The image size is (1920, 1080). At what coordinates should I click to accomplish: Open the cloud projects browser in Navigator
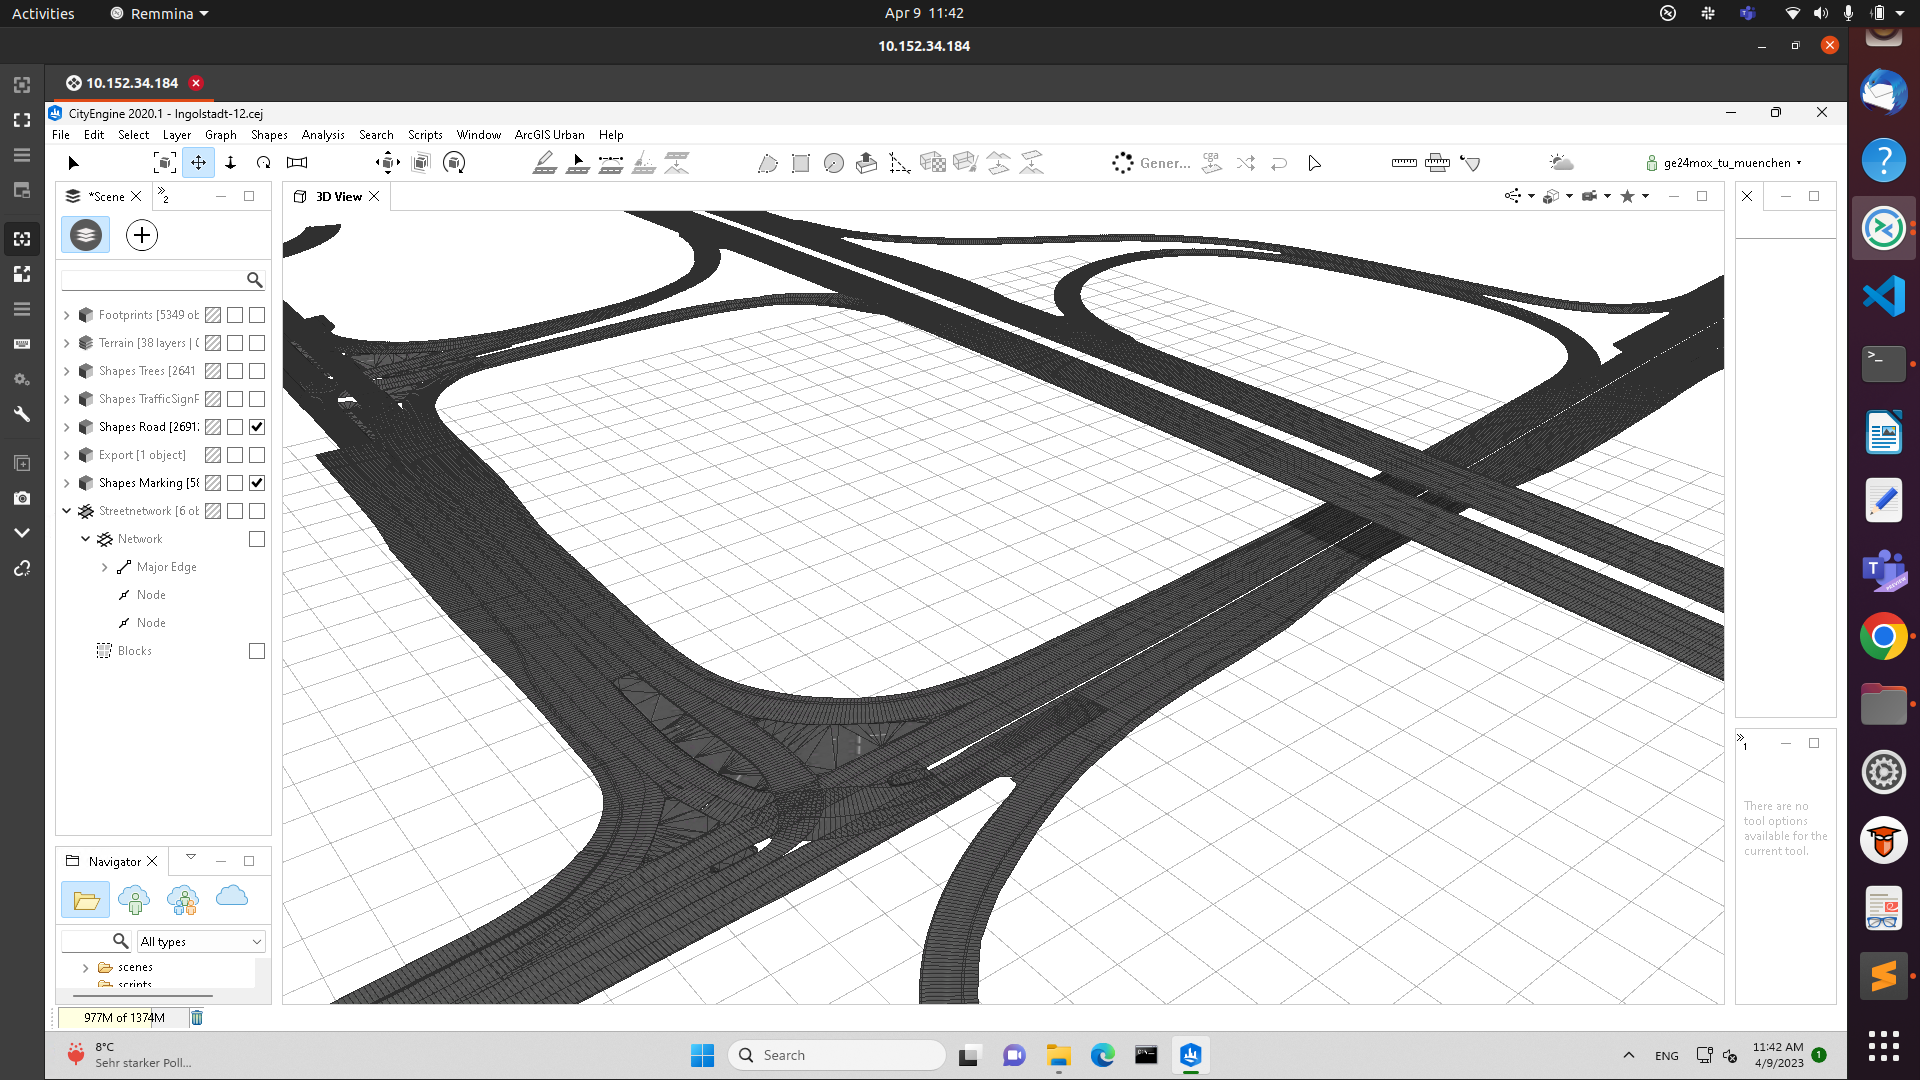point(231,897)
